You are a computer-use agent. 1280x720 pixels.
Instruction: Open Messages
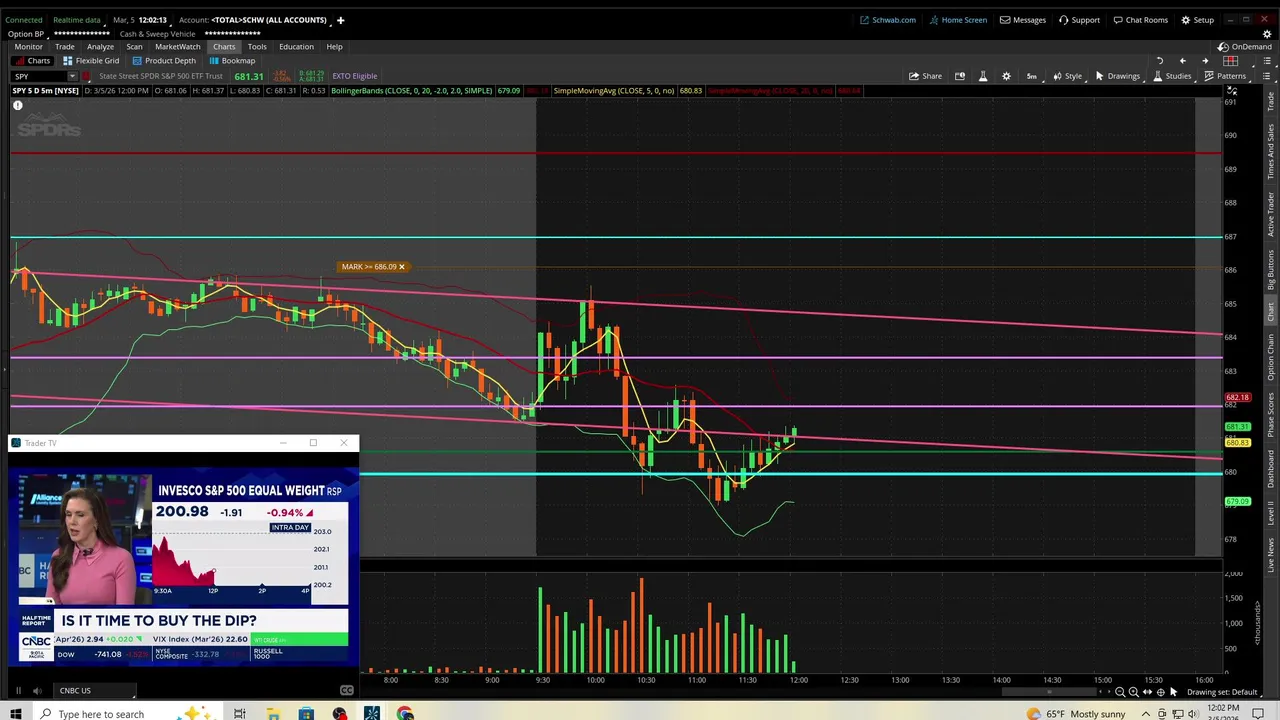coord(1022,20)
